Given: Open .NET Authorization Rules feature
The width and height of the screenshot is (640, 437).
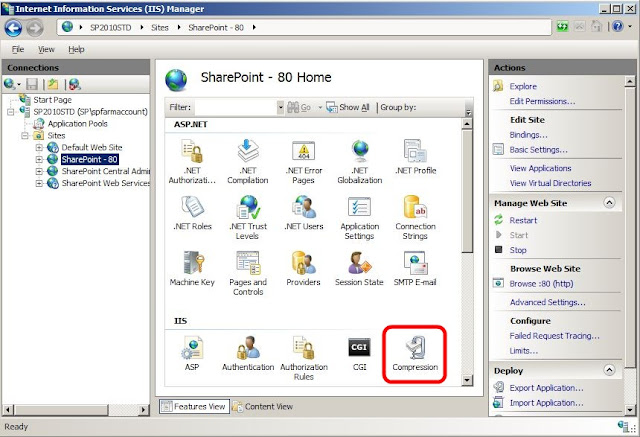Looking at the screenshot, I should (192, 162).
